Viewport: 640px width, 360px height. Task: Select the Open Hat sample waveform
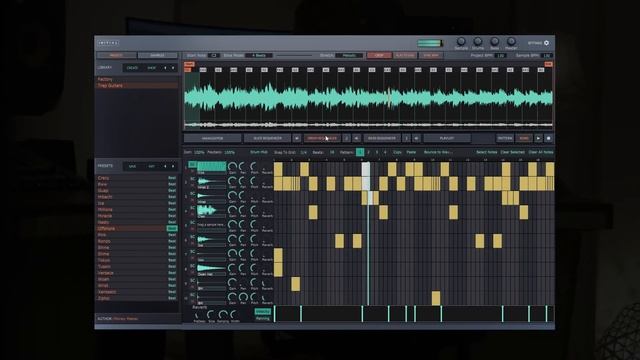coord(211,268)
